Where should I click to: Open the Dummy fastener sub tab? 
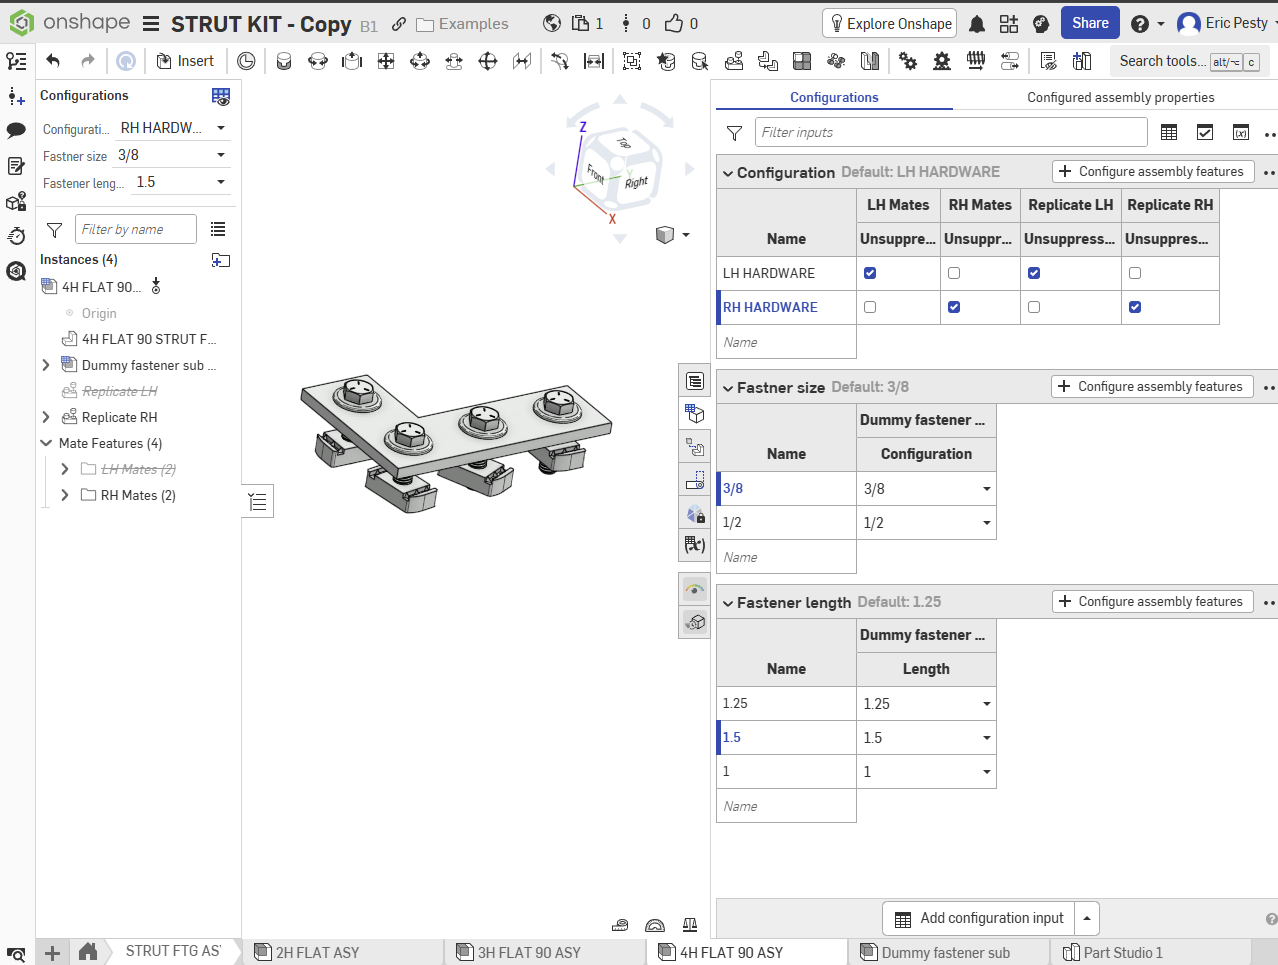(950, 952)
